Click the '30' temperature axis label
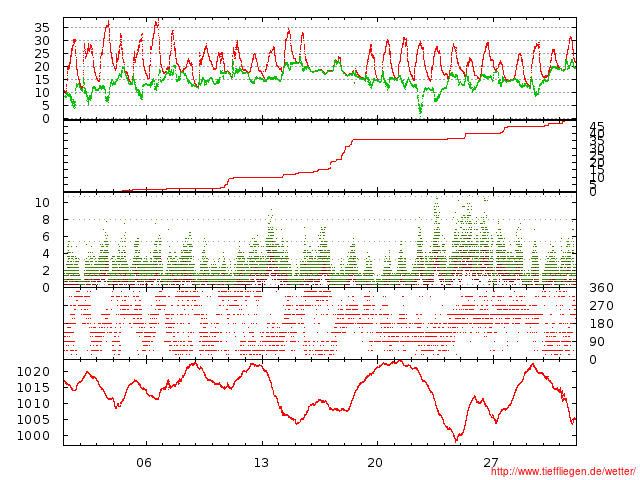Screen dimensions: 640x480 tap(42, 40)
